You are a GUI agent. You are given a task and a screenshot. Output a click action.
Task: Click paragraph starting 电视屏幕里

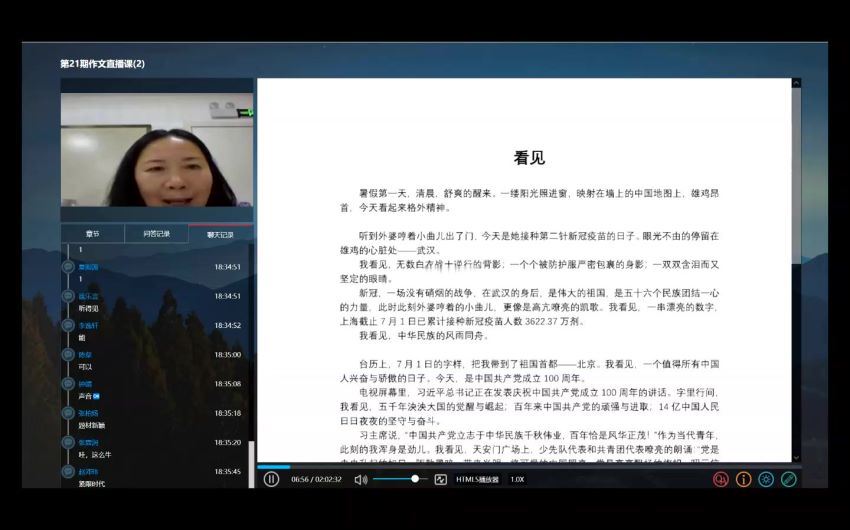coord(529,406)
